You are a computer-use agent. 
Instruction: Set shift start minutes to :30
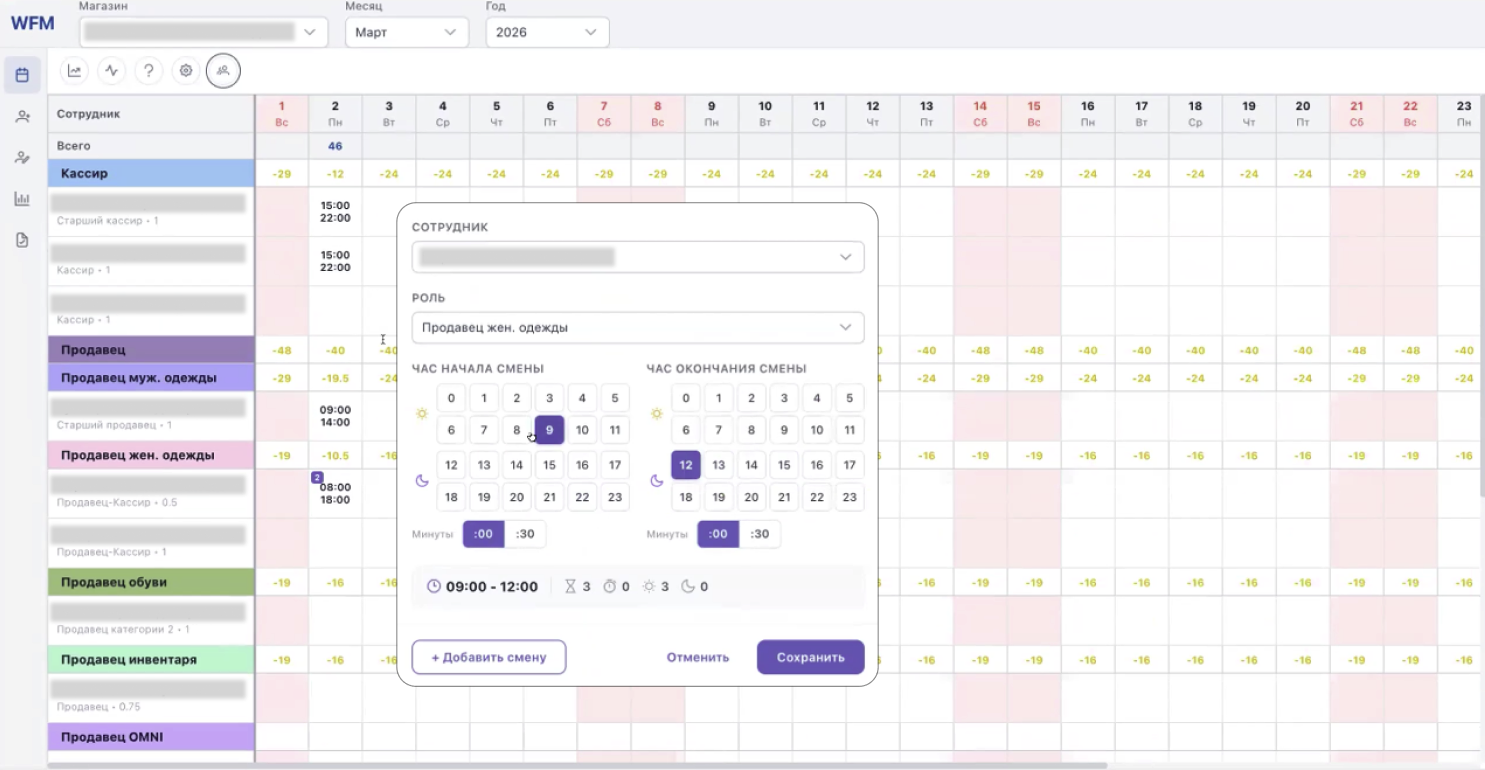click(525, 534)
